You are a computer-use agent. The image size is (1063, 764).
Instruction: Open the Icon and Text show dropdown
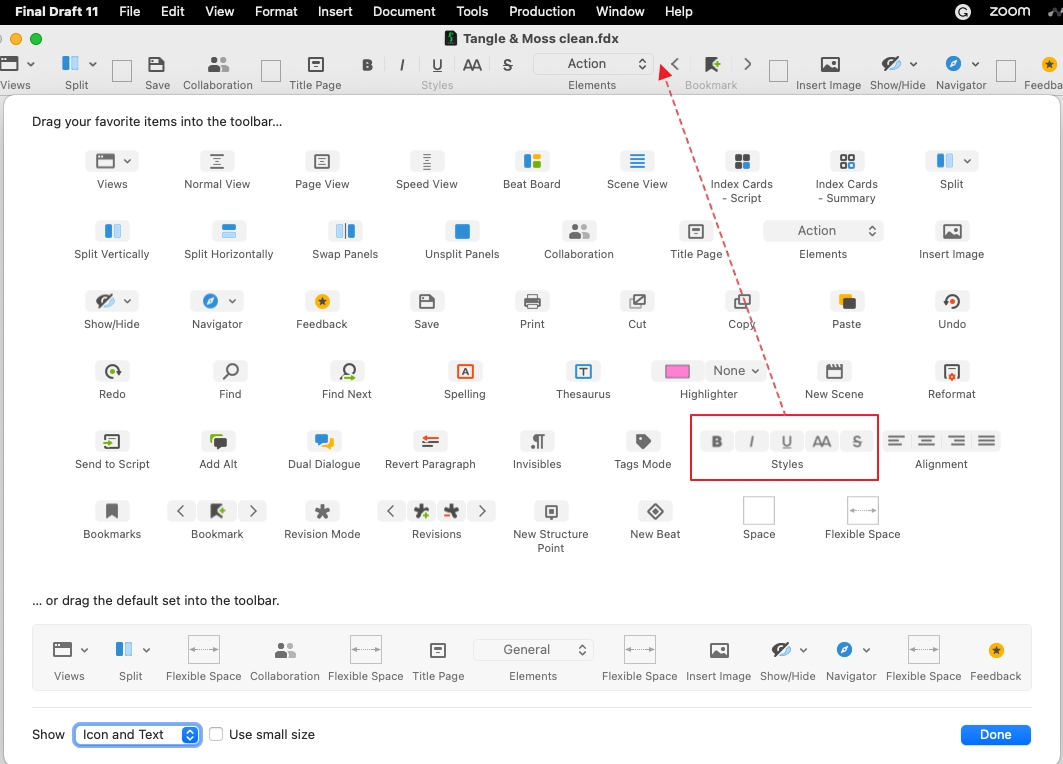pyautogui.click(x=138, y=734)
